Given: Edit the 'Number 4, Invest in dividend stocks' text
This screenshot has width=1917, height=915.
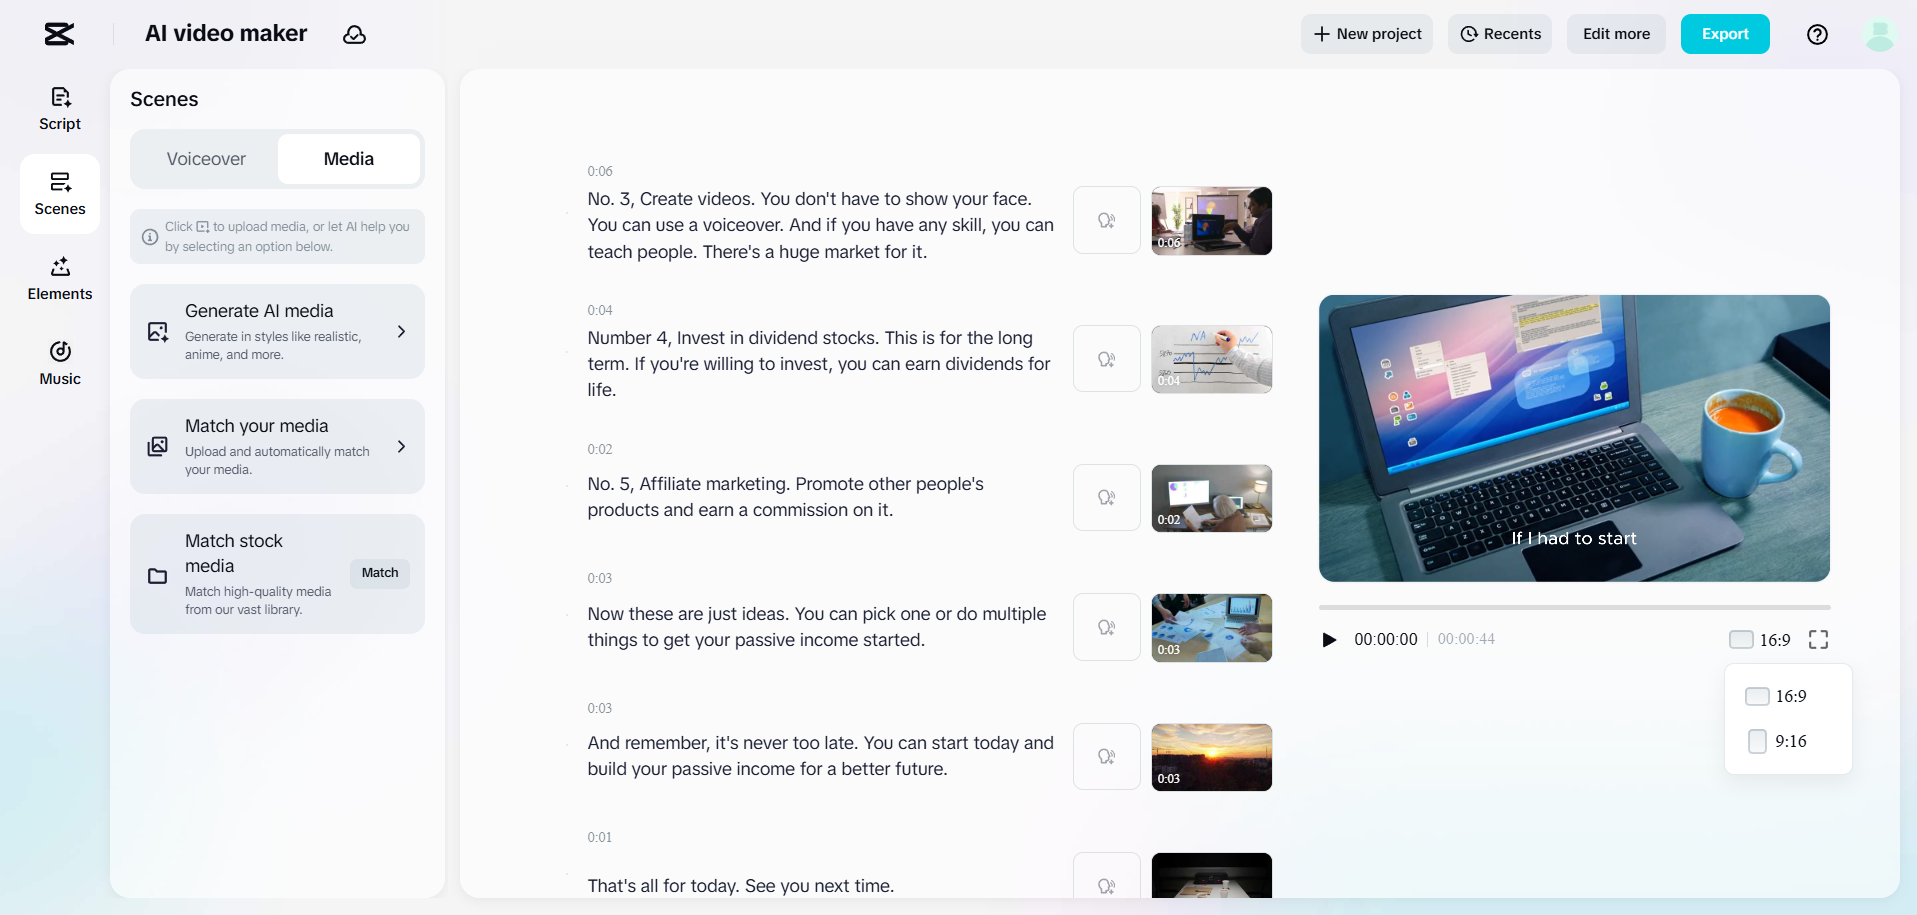Looking at the screenshot, I should (x=820, y=364).
